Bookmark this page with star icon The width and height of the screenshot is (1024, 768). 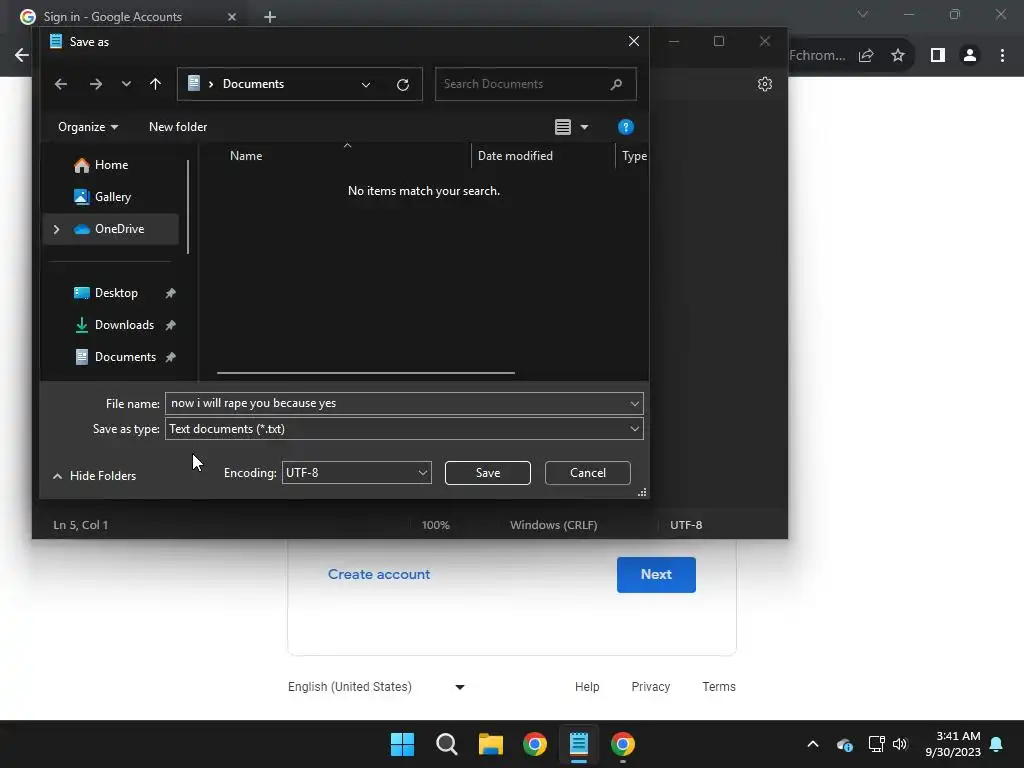(898, 56)
